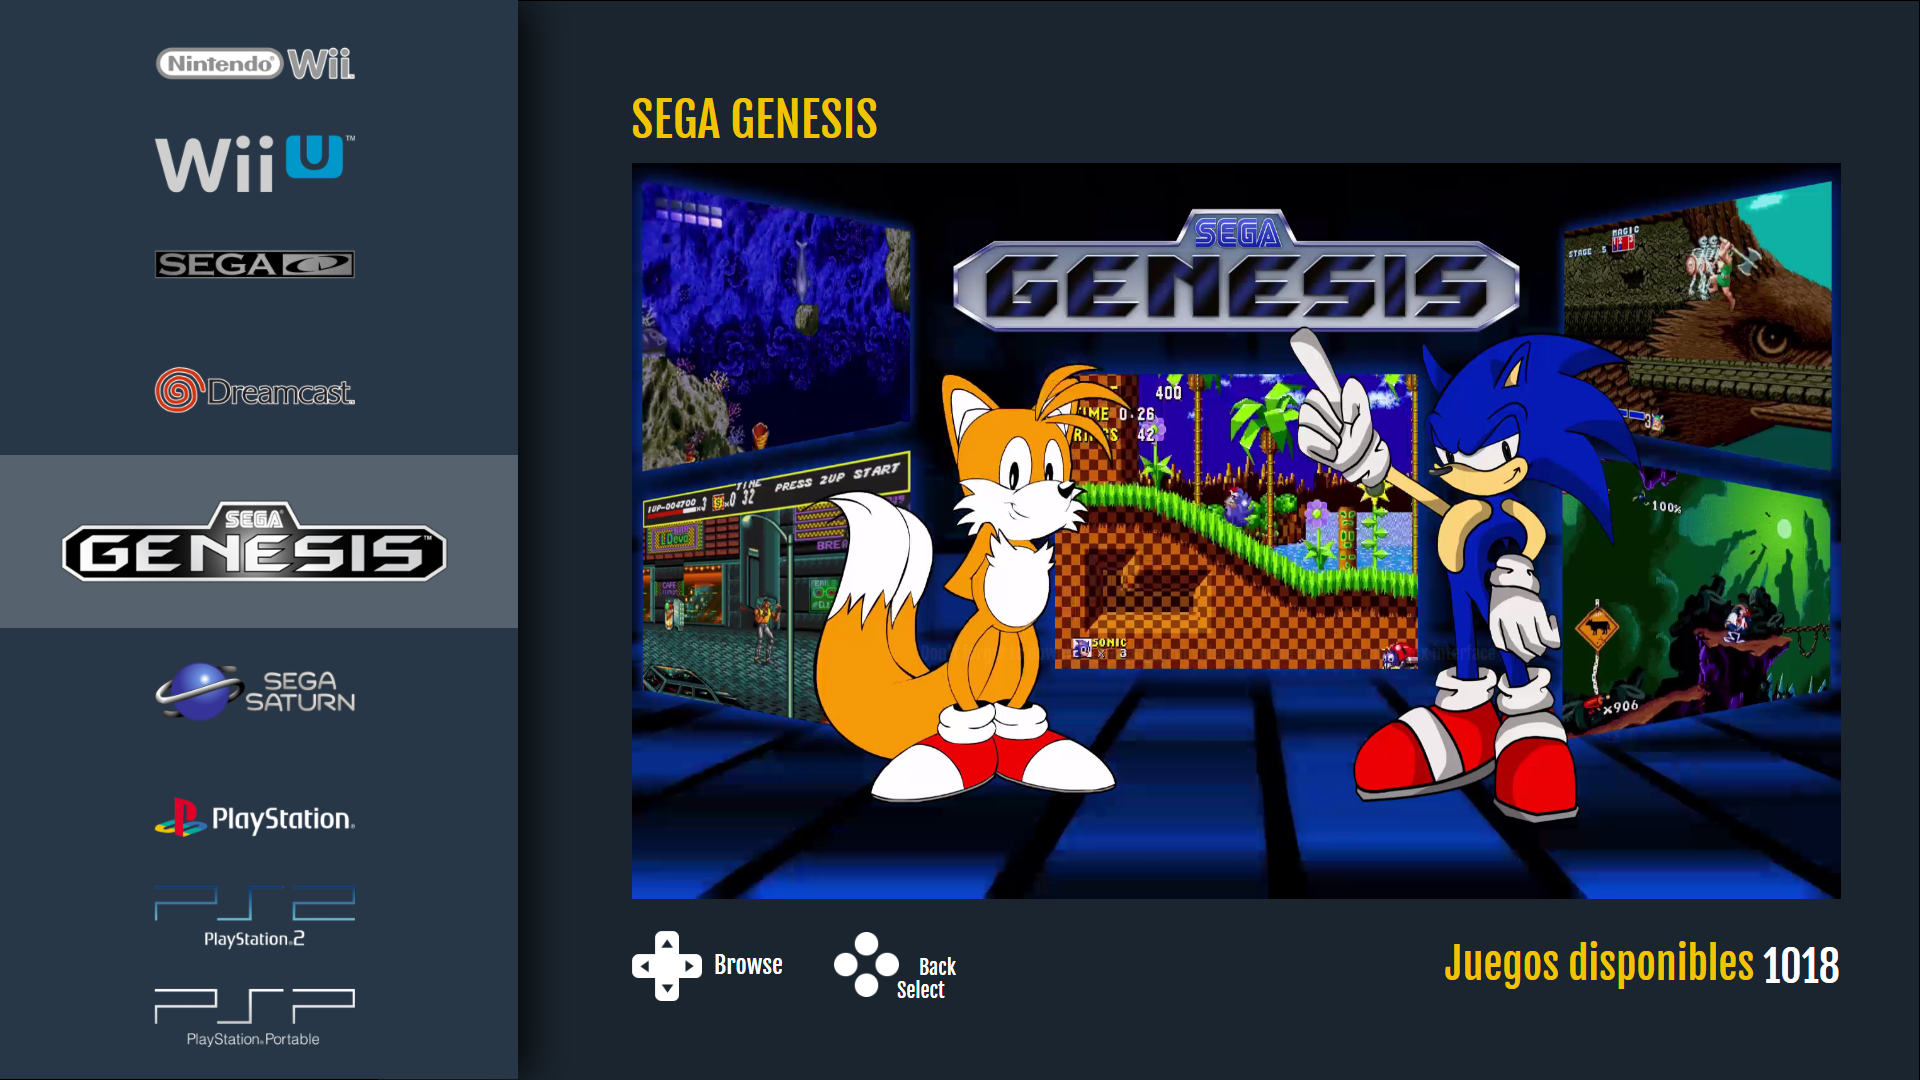Click the SEGA GENESIS title heading

pyautogui.click(x=754, y=119)
